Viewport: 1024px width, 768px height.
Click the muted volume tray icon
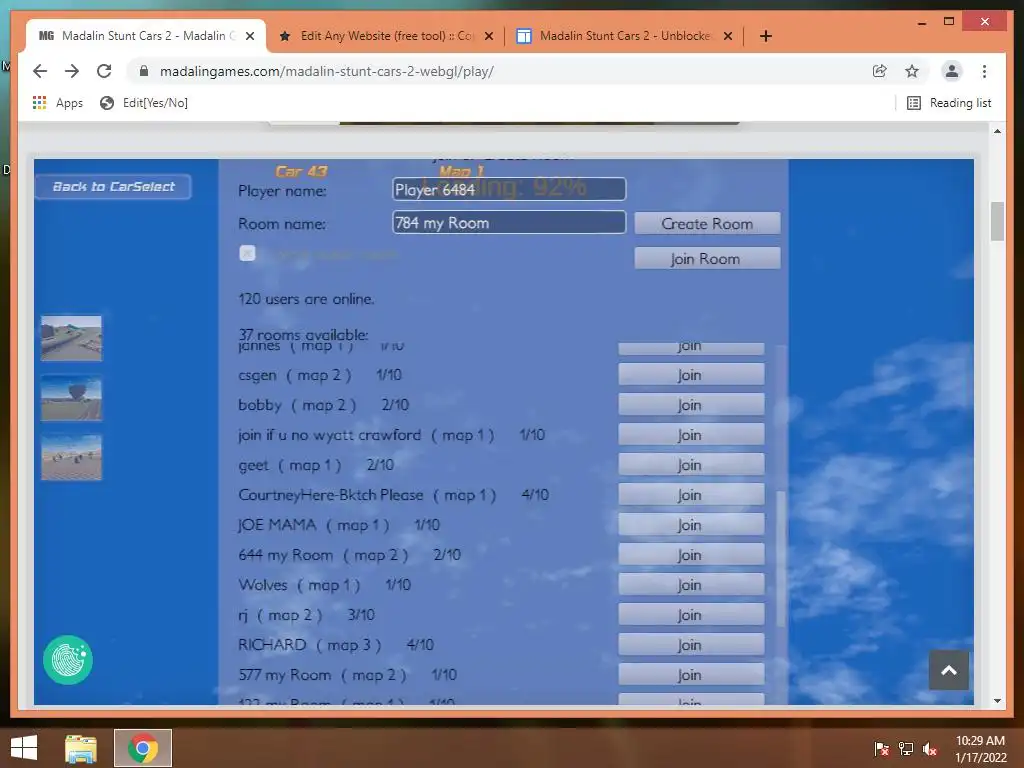click(930, 748)
